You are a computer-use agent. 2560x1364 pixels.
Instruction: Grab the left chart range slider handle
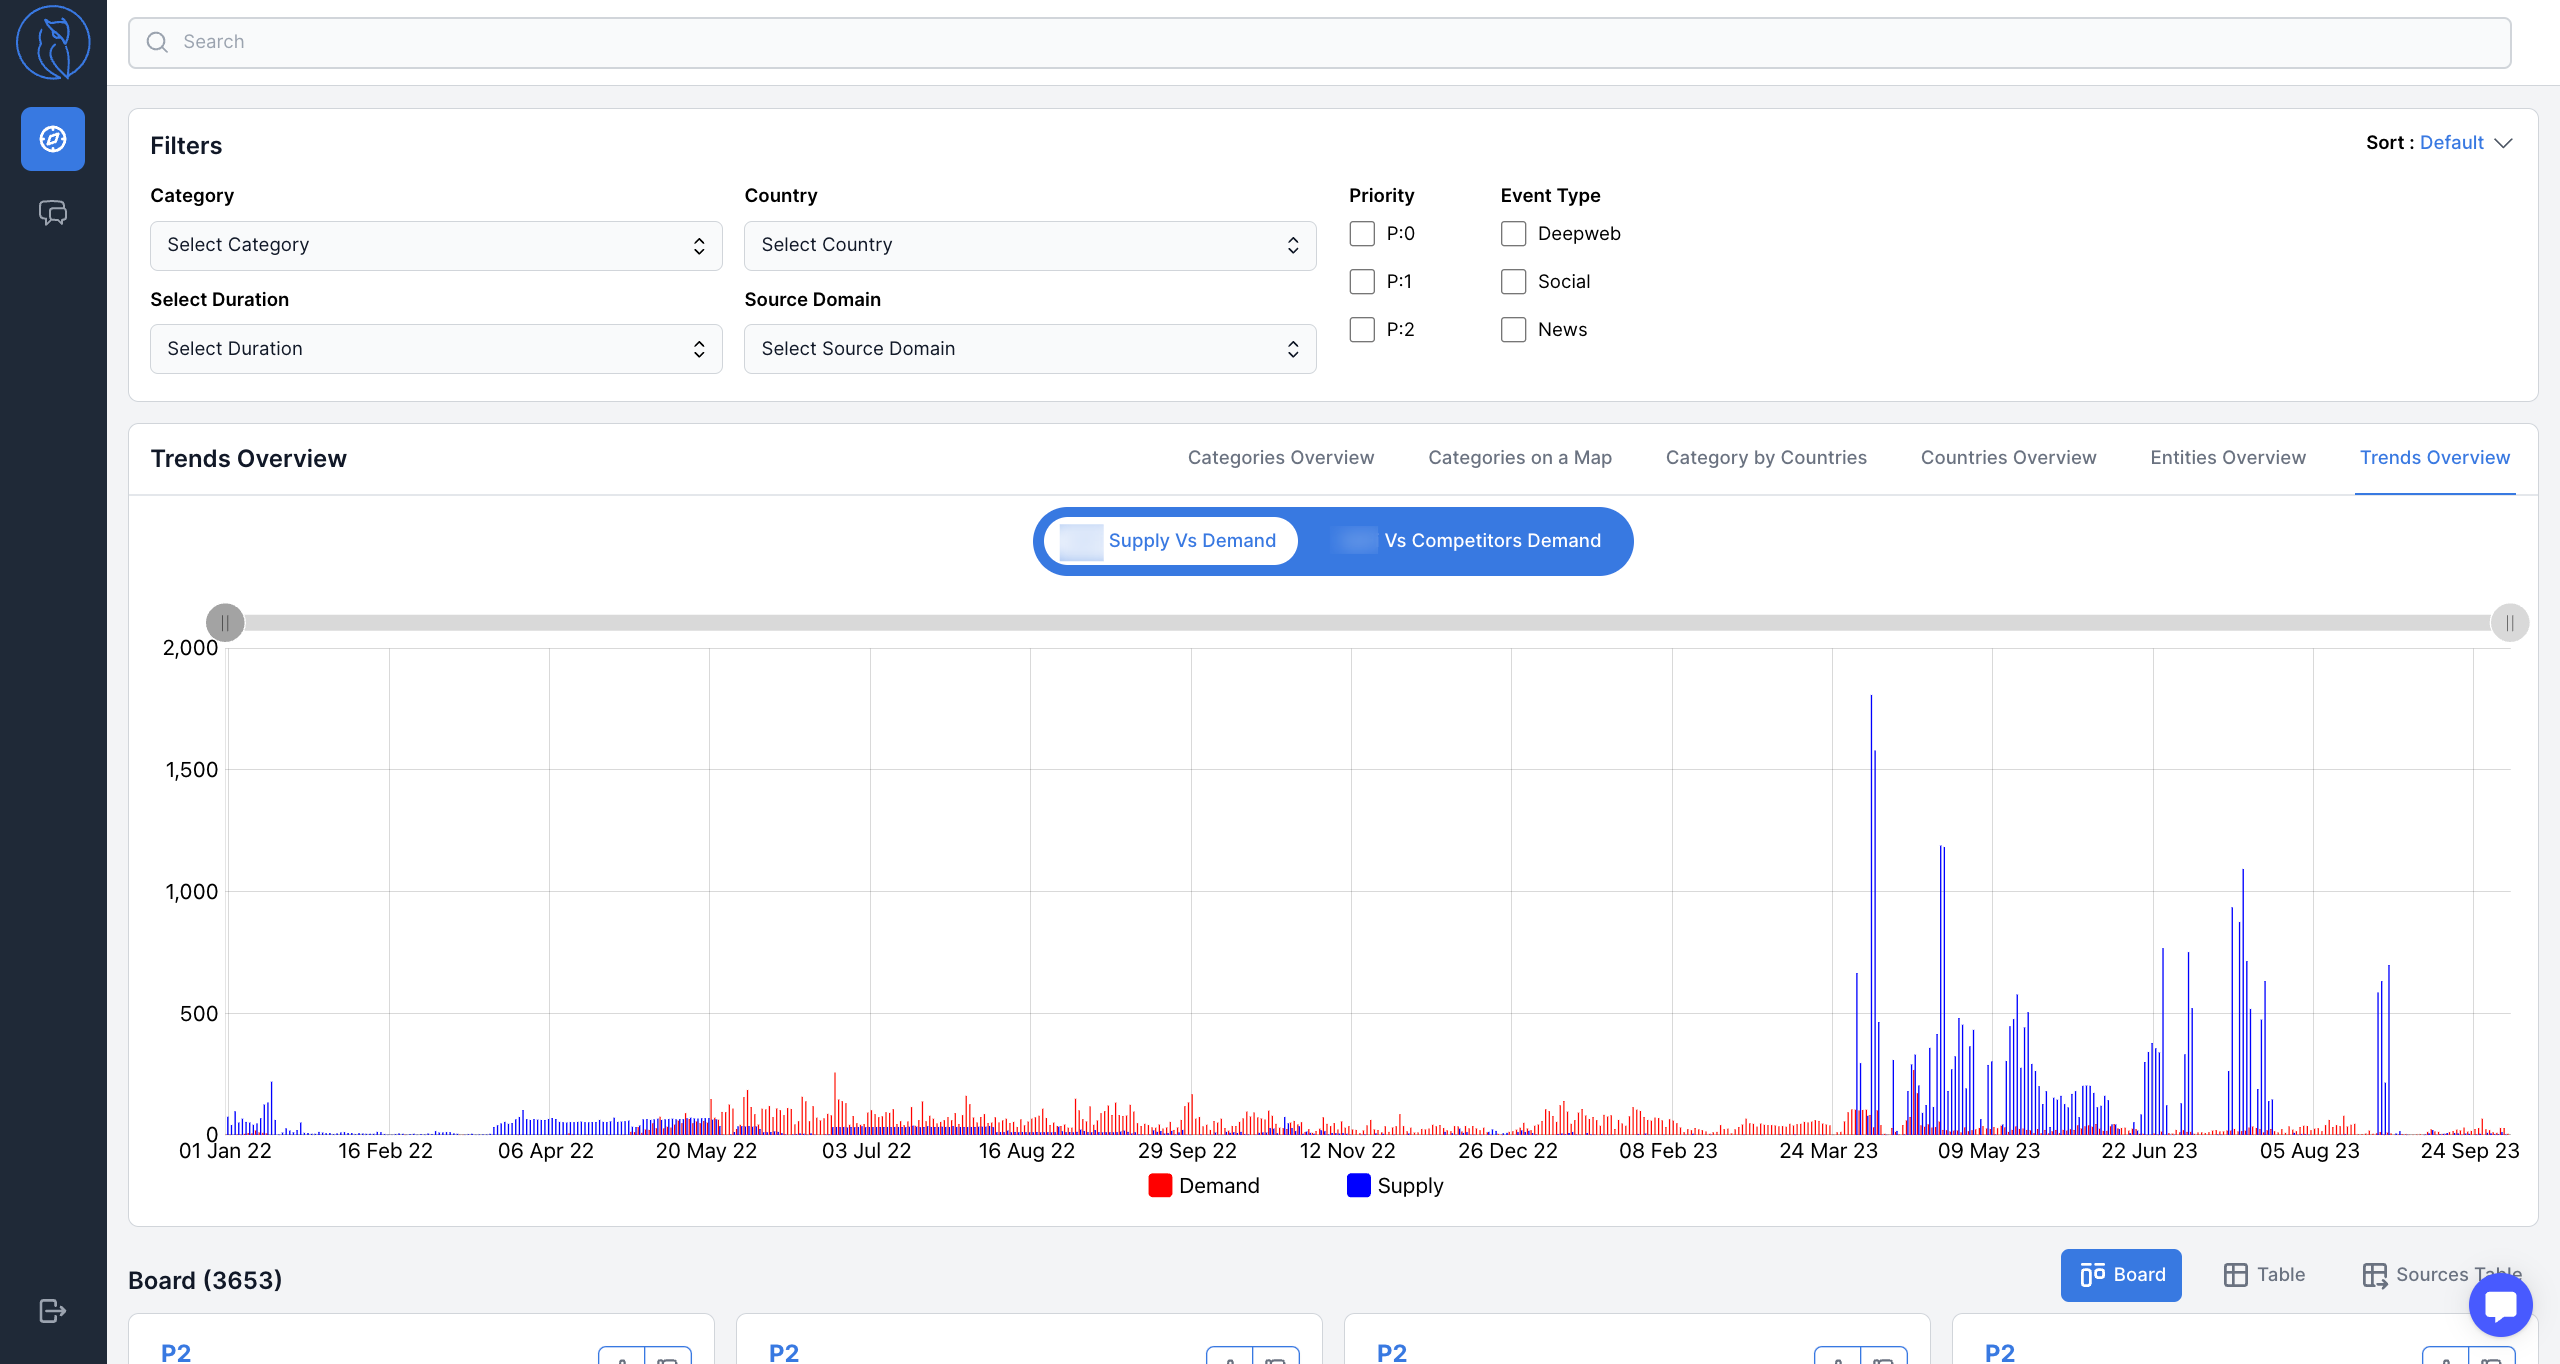pyautogui.click(x=225, y=623)
